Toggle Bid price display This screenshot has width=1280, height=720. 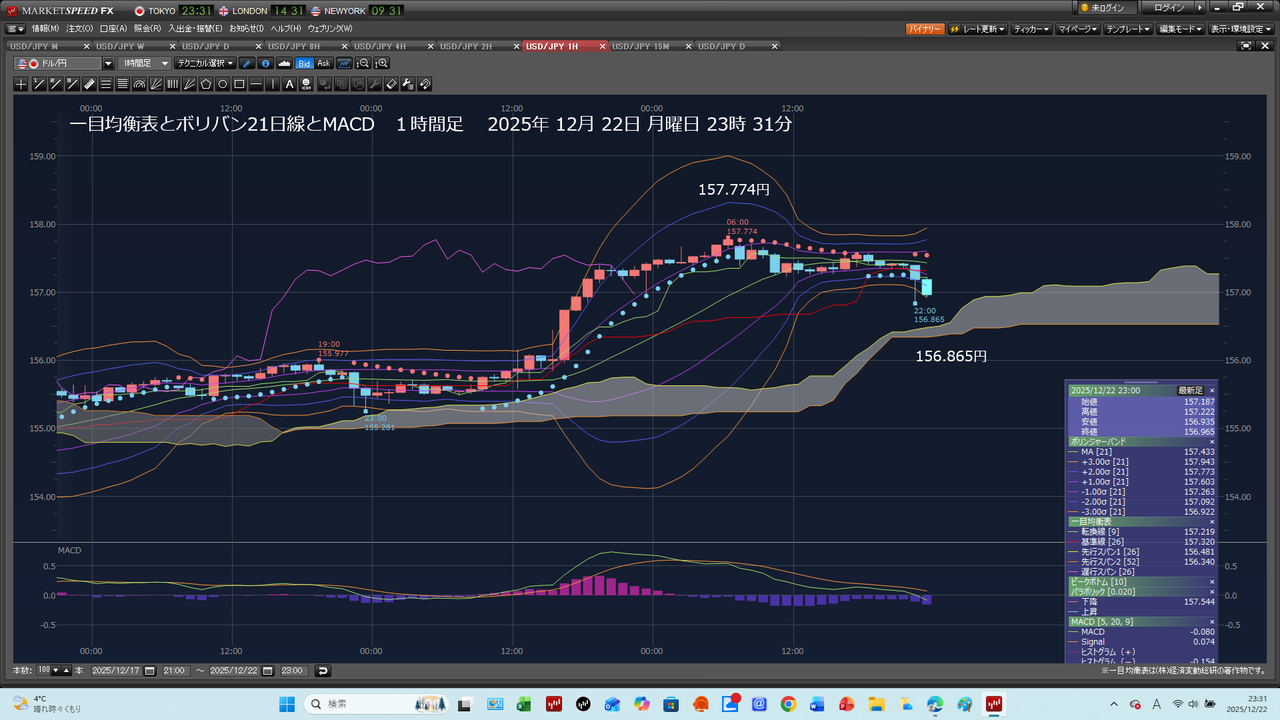[x=304, y=63]
